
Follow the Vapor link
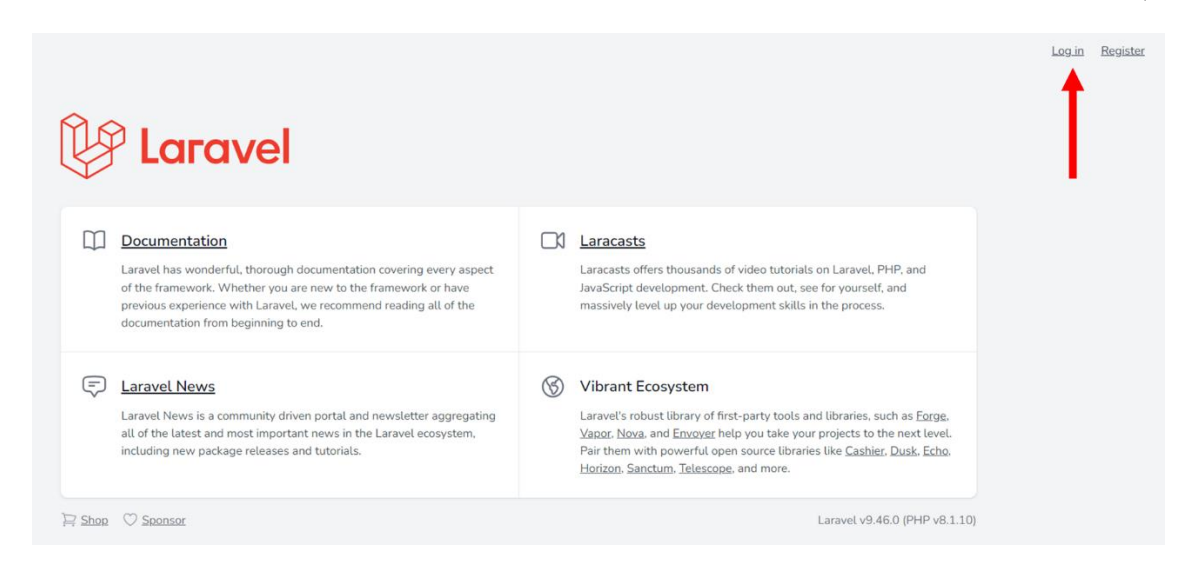[595, 434]
